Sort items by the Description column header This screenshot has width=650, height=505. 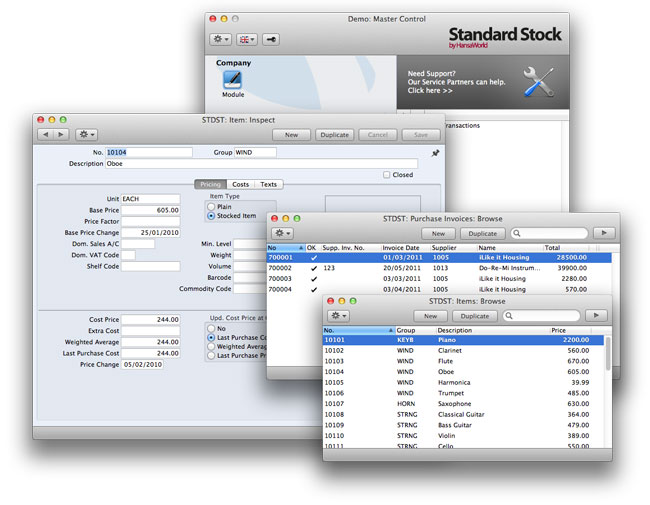click(492, 330)
